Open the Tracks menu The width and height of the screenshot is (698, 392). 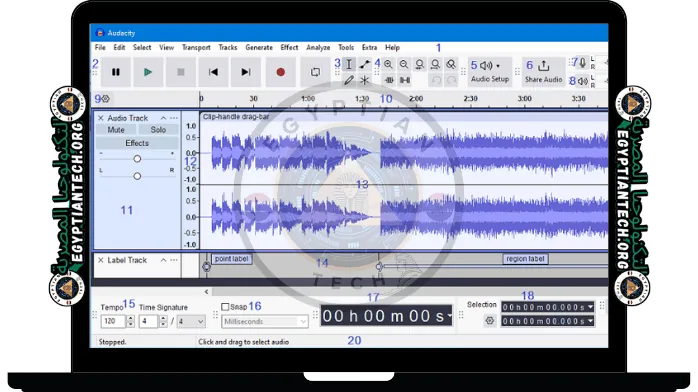228,47
